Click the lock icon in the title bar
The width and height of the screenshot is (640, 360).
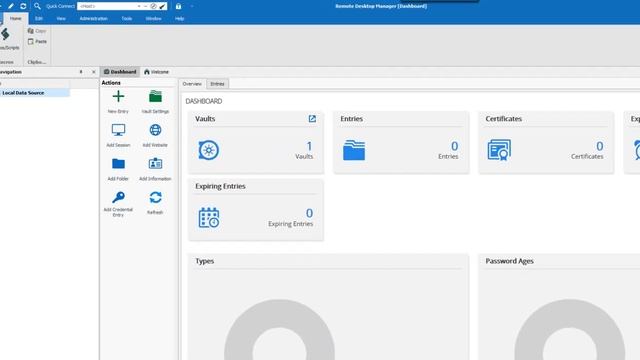click(178, 6)
